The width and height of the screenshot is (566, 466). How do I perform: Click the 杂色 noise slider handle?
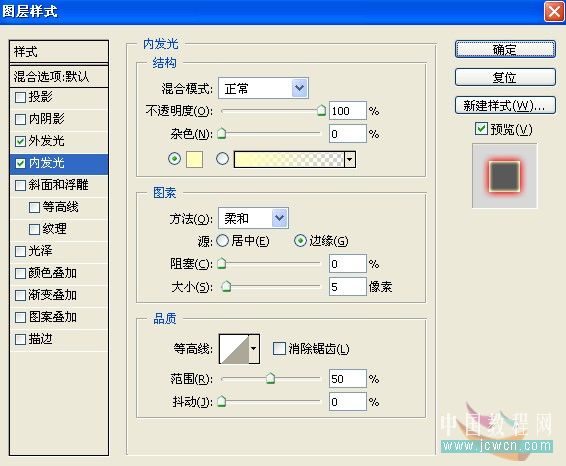222,134
